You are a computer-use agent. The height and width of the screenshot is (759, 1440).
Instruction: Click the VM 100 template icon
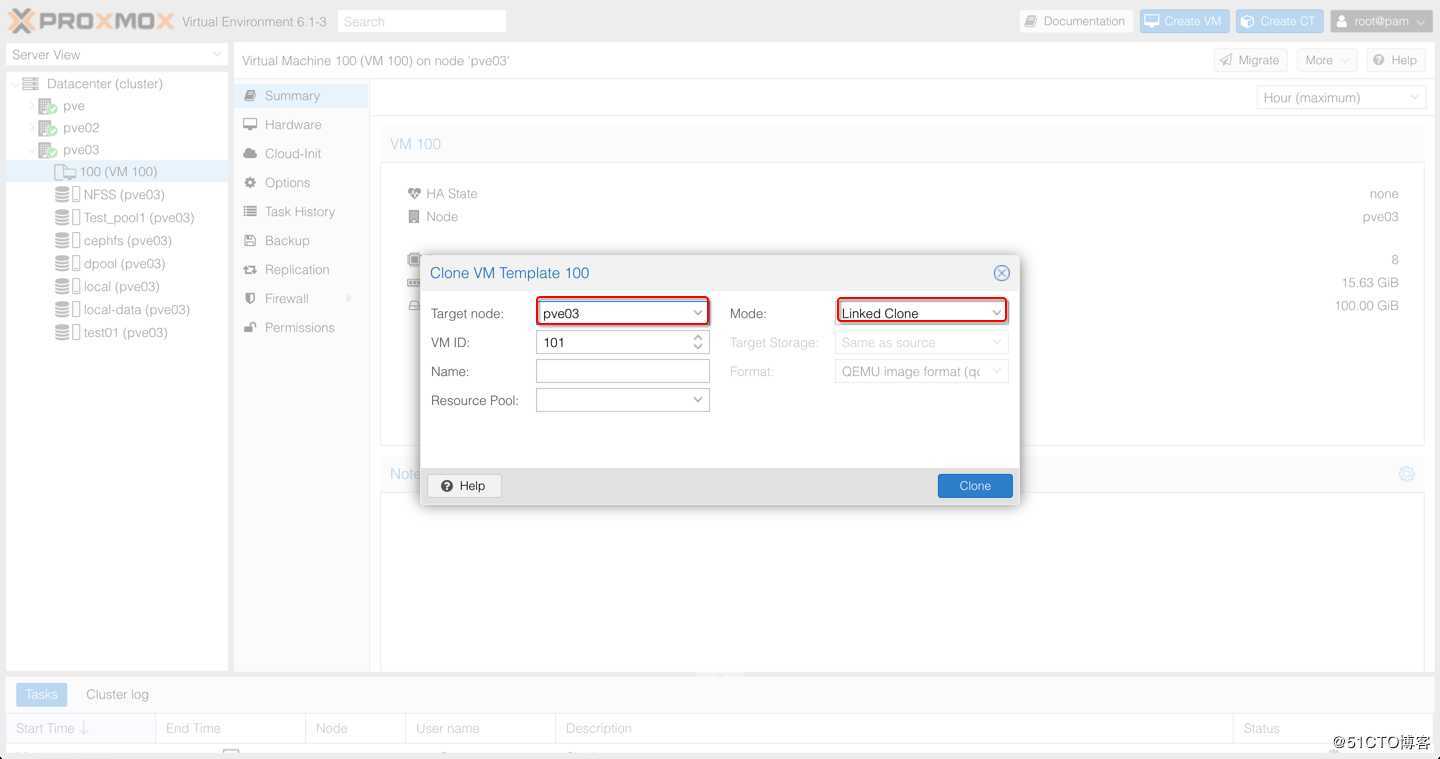(65, 172)
